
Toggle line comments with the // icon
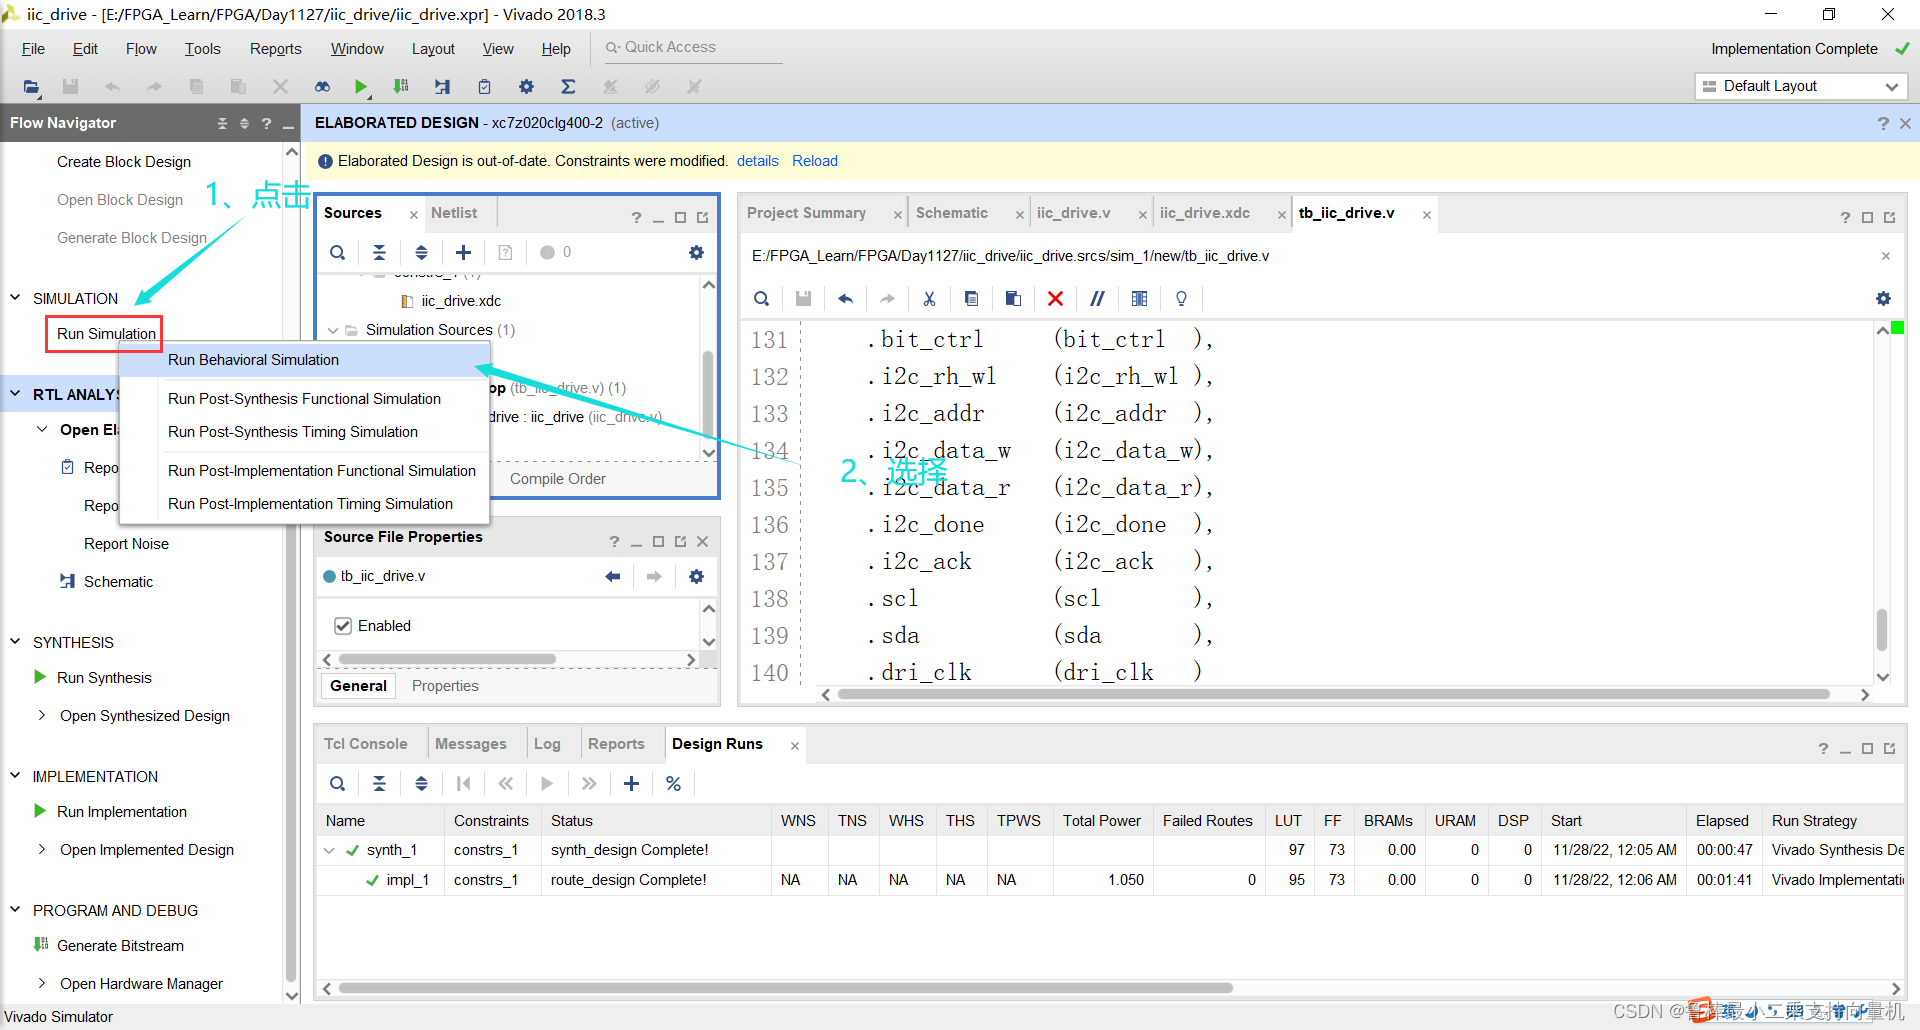(1097, 299)
